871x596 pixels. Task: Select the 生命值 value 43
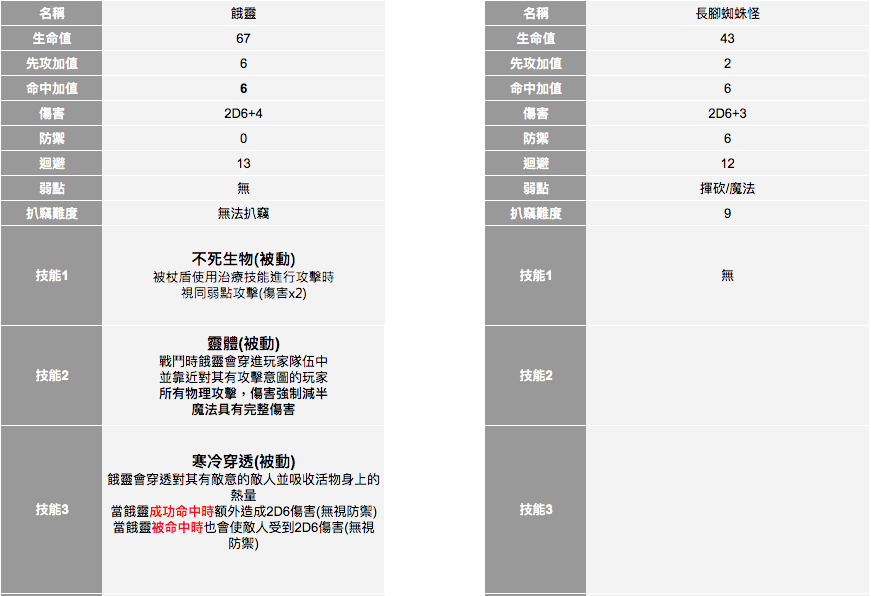[x=727, y=38]
